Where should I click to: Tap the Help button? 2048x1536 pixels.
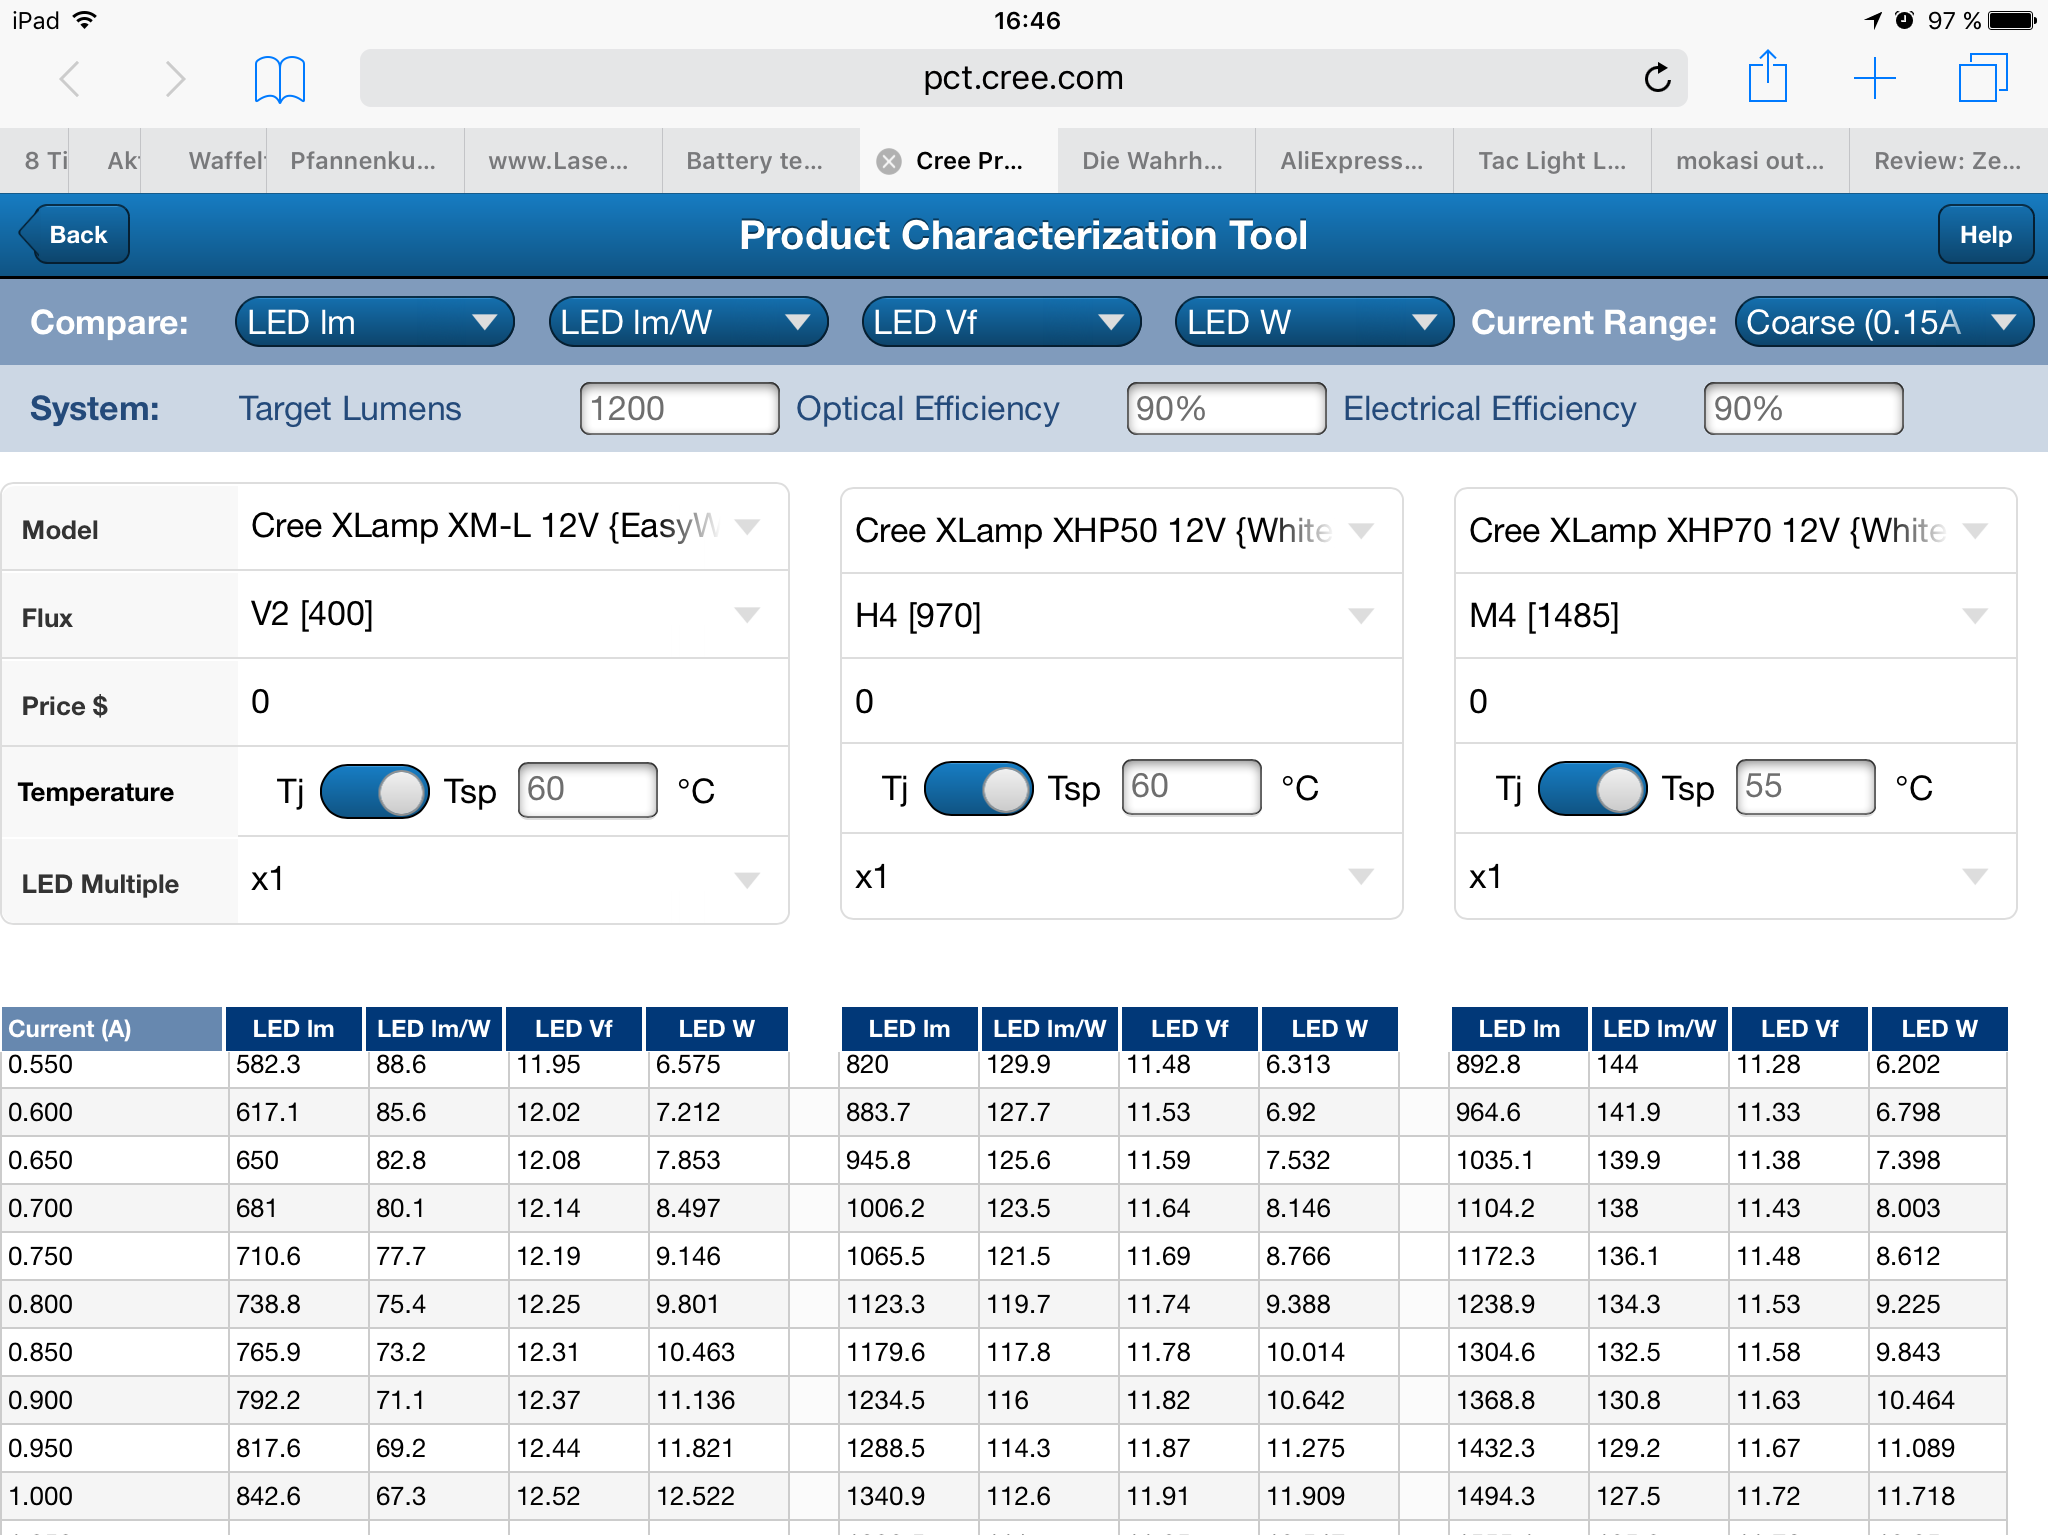click(1985, 235)
